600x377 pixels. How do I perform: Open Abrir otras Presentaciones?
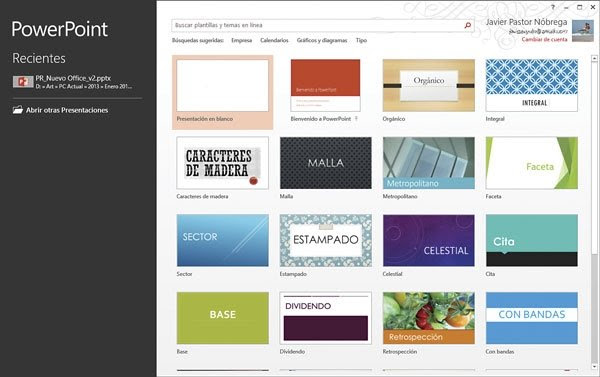[x=67, y=110]
